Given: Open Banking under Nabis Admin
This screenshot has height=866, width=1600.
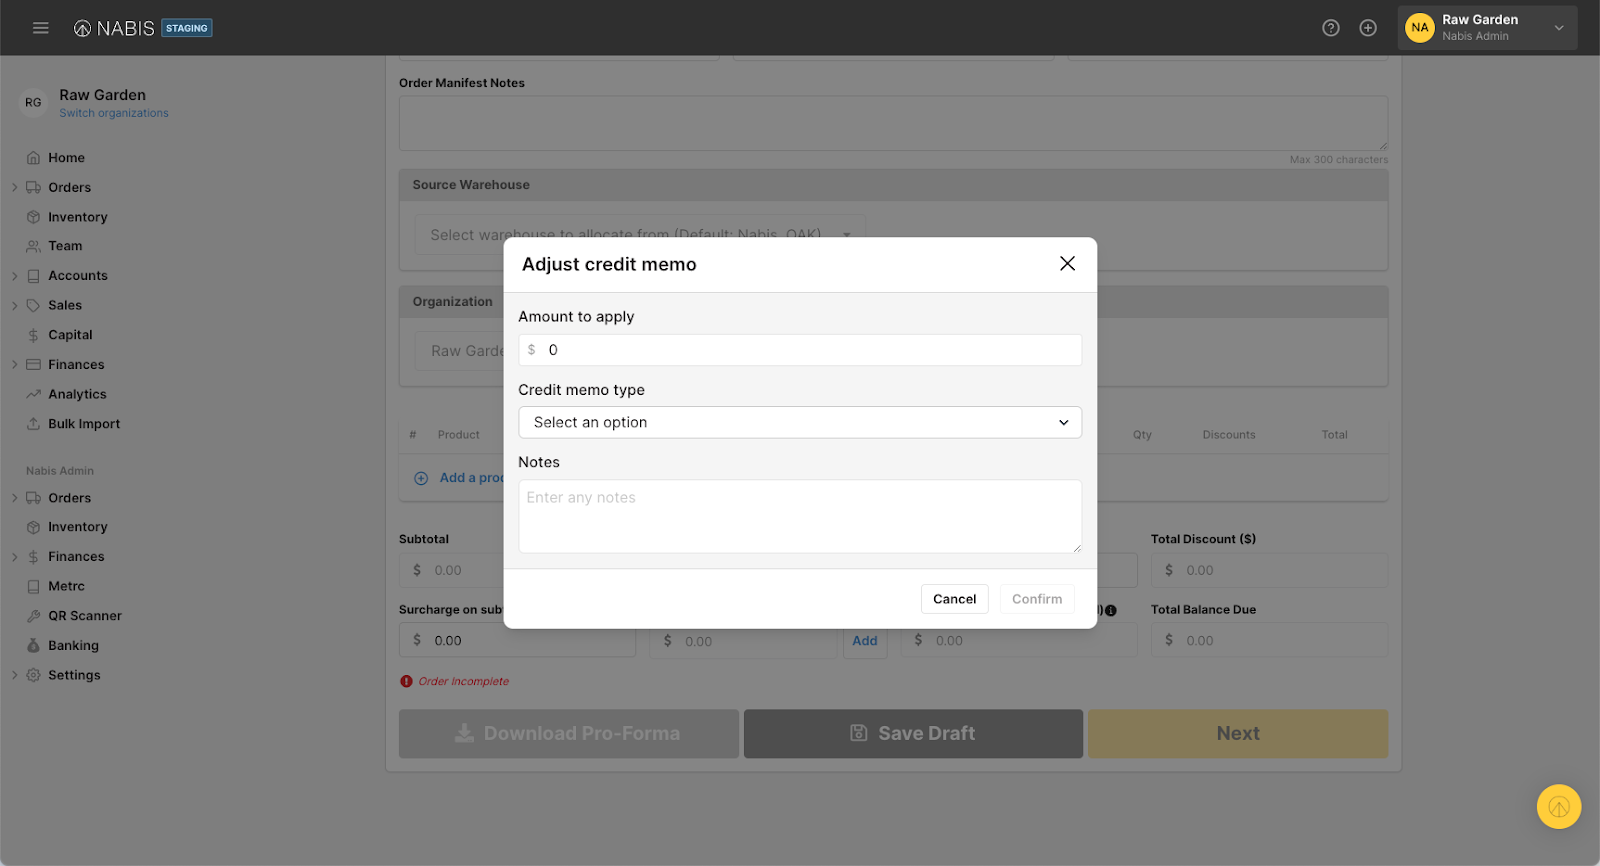Looking at the screenshot, I should [73, 646].
